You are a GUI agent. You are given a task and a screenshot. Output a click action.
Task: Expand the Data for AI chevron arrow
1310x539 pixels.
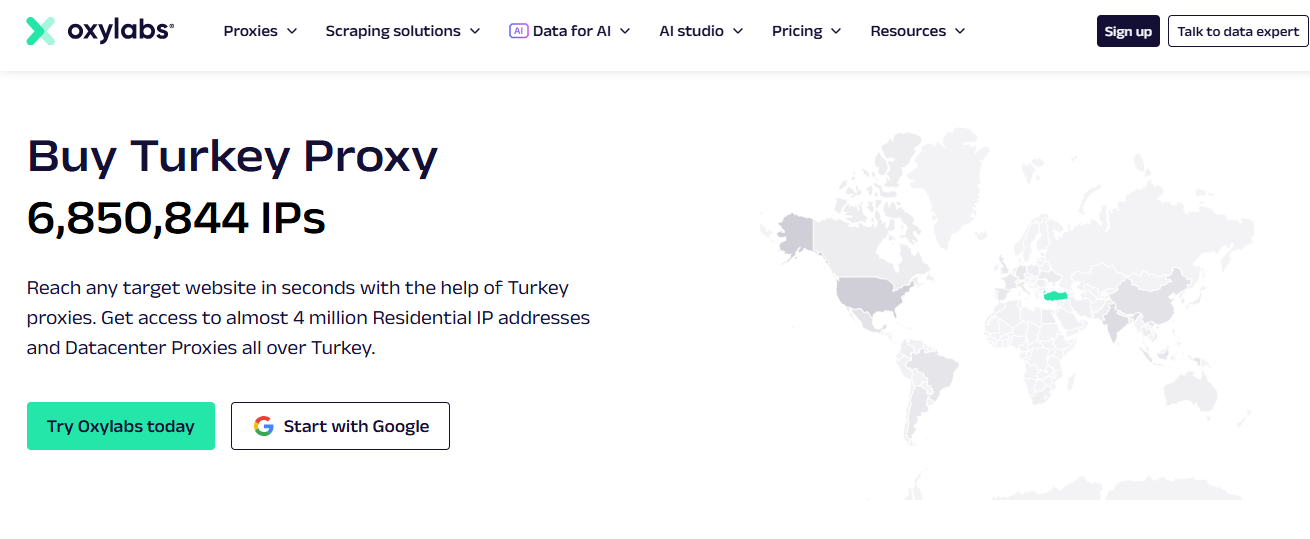coord(625,31)
